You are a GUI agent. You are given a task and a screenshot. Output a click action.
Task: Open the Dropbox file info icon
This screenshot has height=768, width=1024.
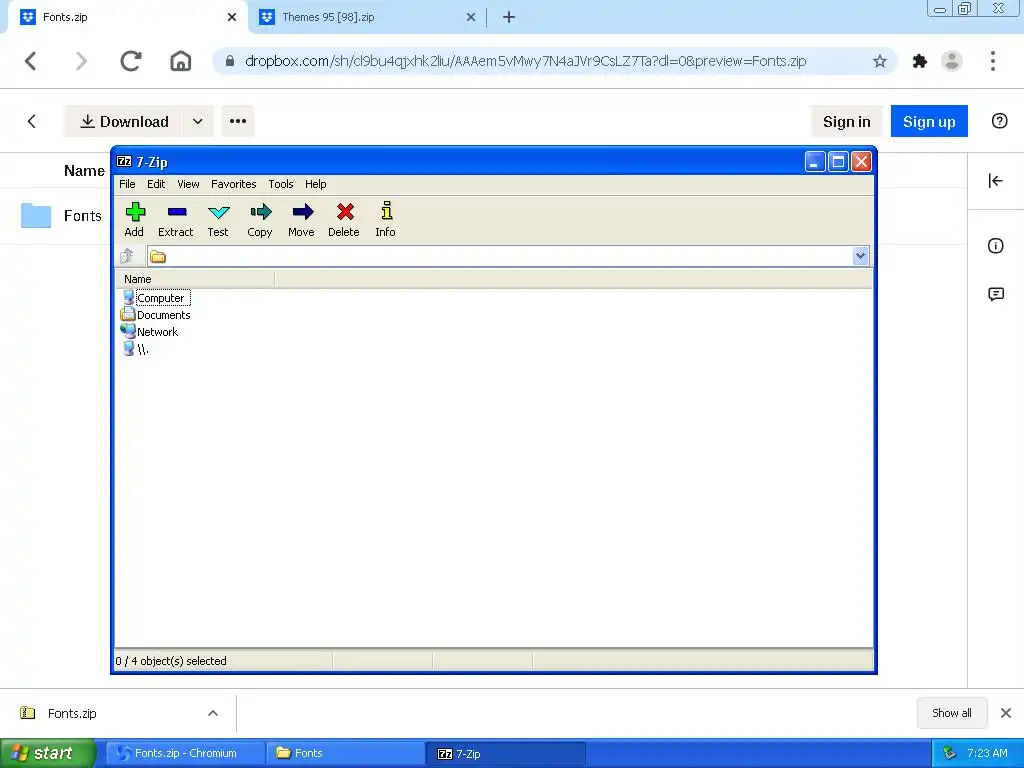[995, 246]
